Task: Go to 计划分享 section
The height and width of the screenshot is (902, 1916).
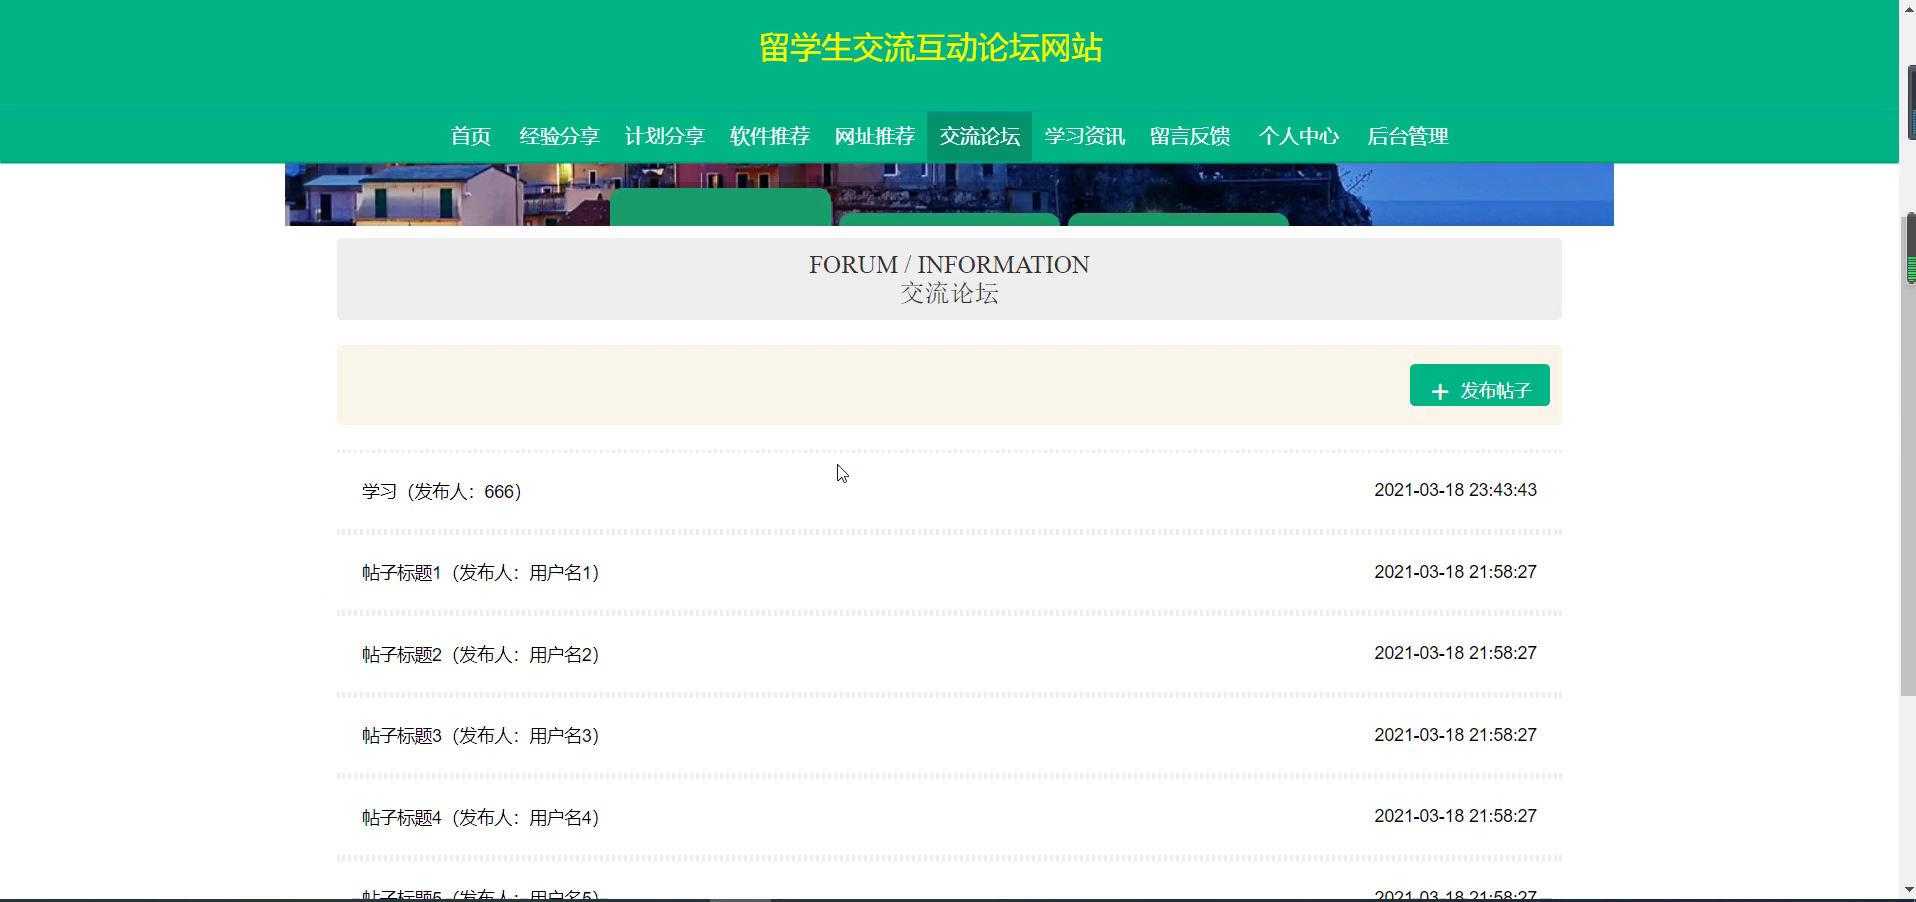Action: coord(664,136)
